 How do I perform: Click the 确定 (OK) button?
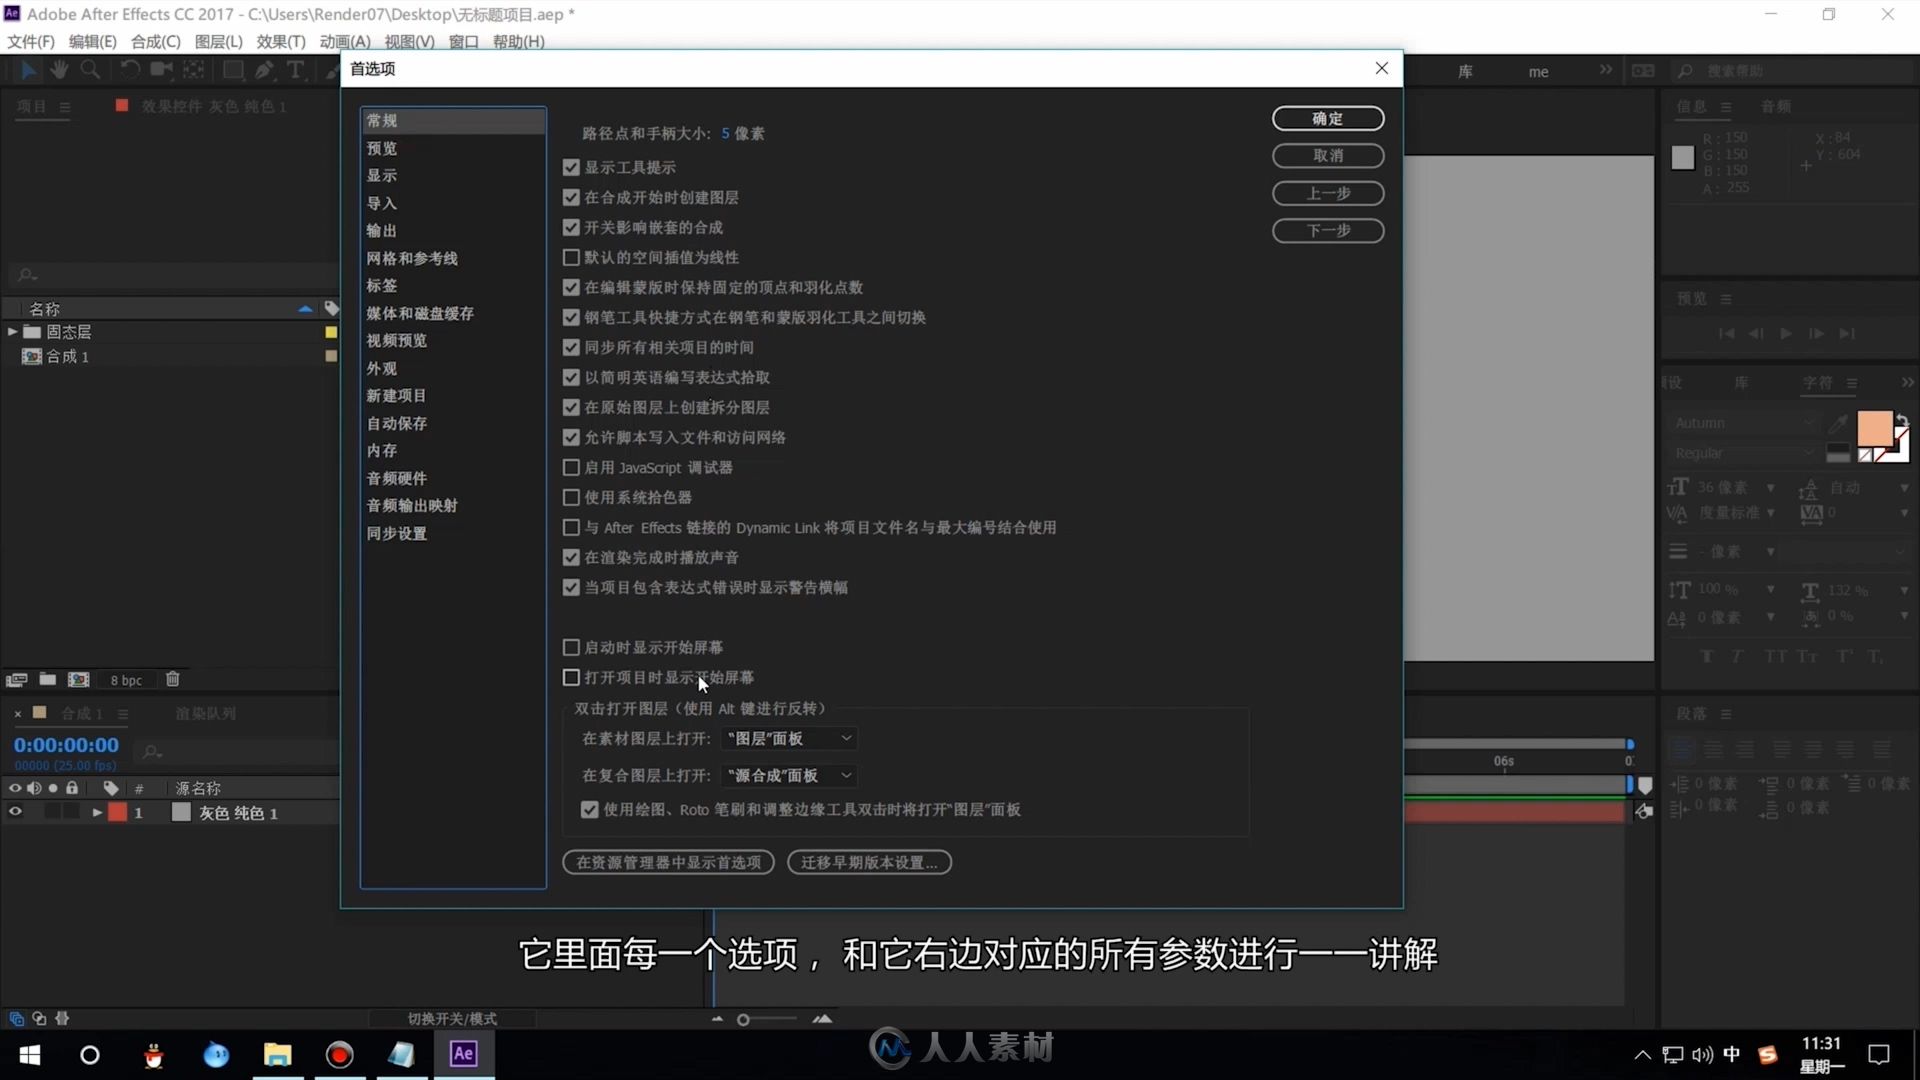(1327, 119)
